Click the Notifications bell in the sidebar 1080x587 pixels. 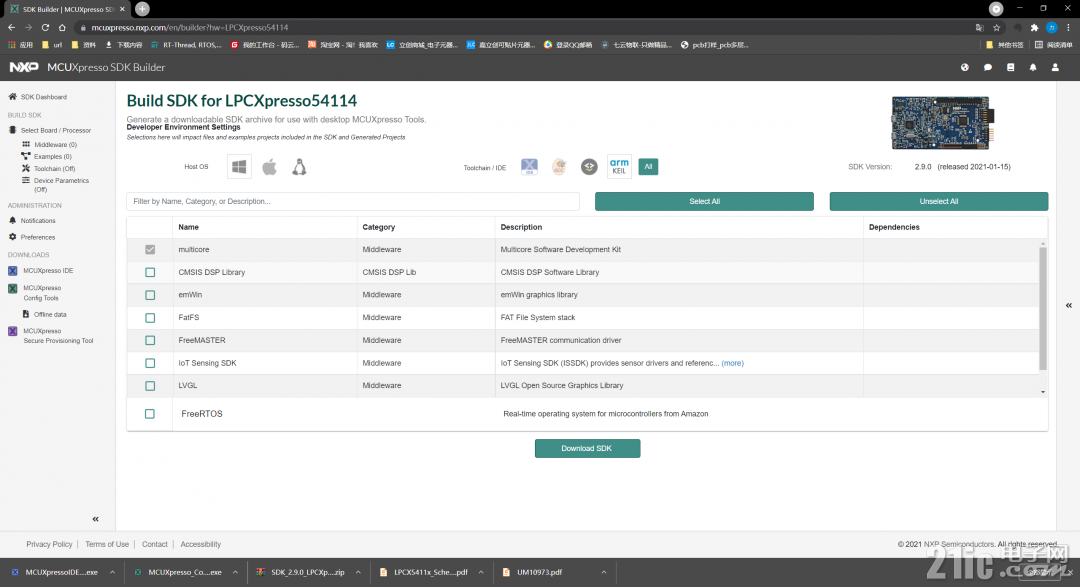(12, 220)
